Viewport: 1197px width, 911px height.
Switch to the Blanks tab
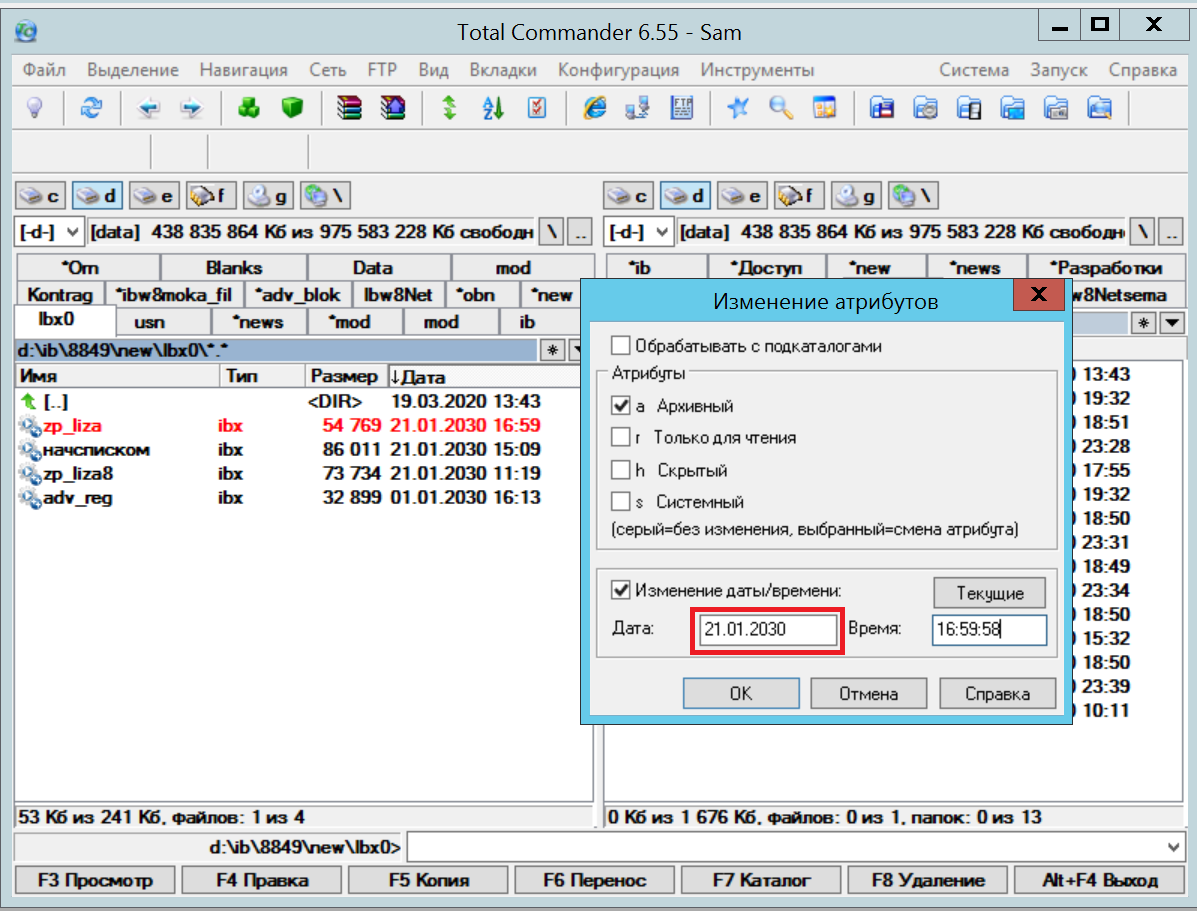(x=234, y=268)
